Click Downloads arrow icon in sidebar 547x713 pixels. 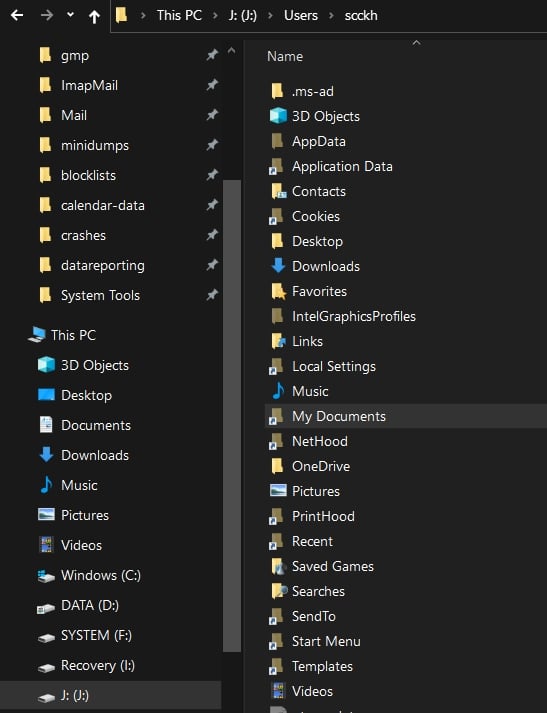(46, 455)
